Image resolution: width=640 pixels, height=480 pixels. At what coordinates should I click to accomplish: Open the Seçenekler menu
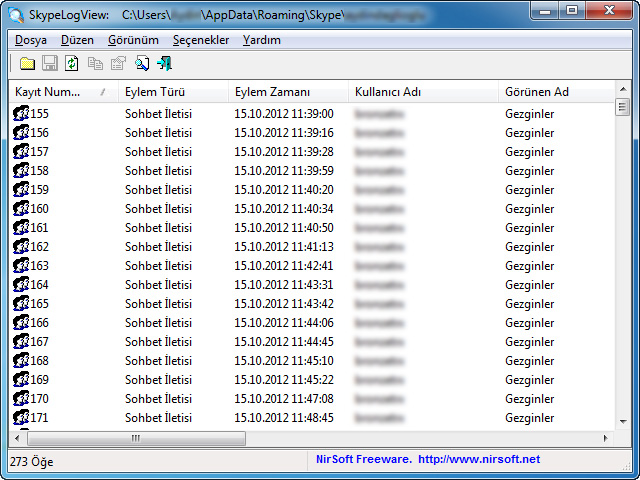click(201, 40)
